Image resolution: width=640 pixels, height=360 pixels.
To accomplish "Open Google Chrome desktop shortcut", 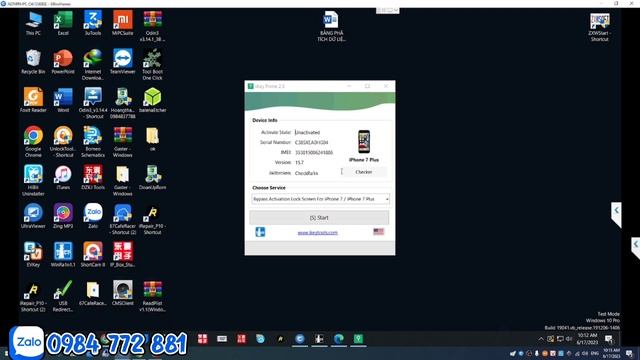I will (x=33, y=142).
